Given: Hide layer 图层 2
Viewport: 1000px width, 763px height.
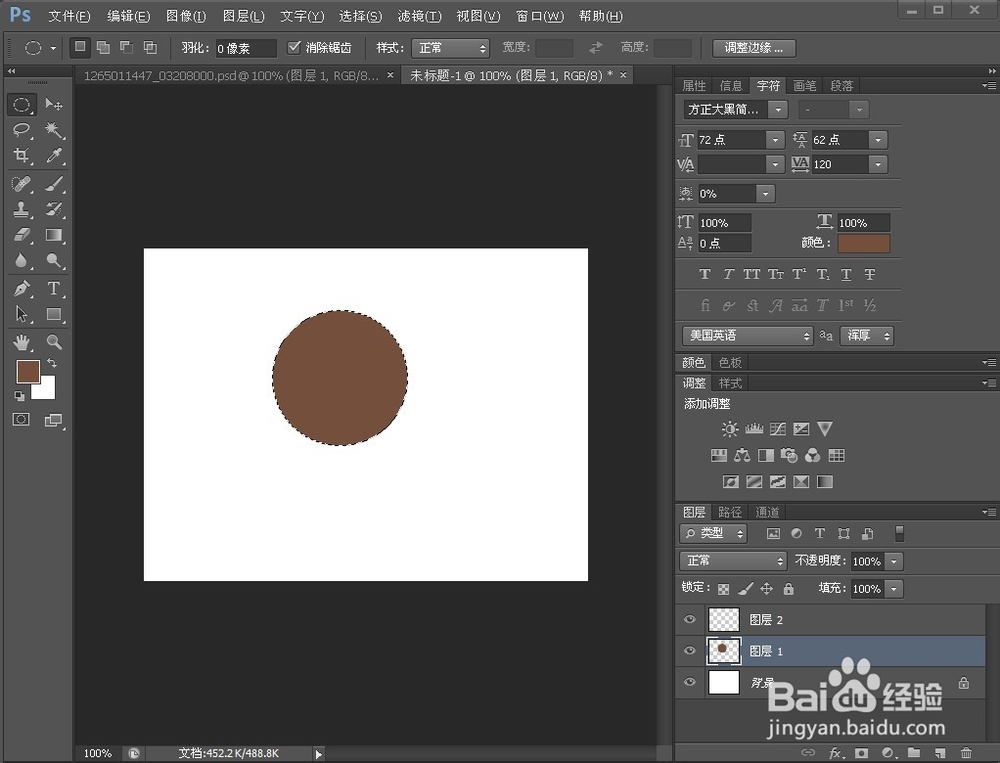Looking at the screenshot, I should (689, 619).
